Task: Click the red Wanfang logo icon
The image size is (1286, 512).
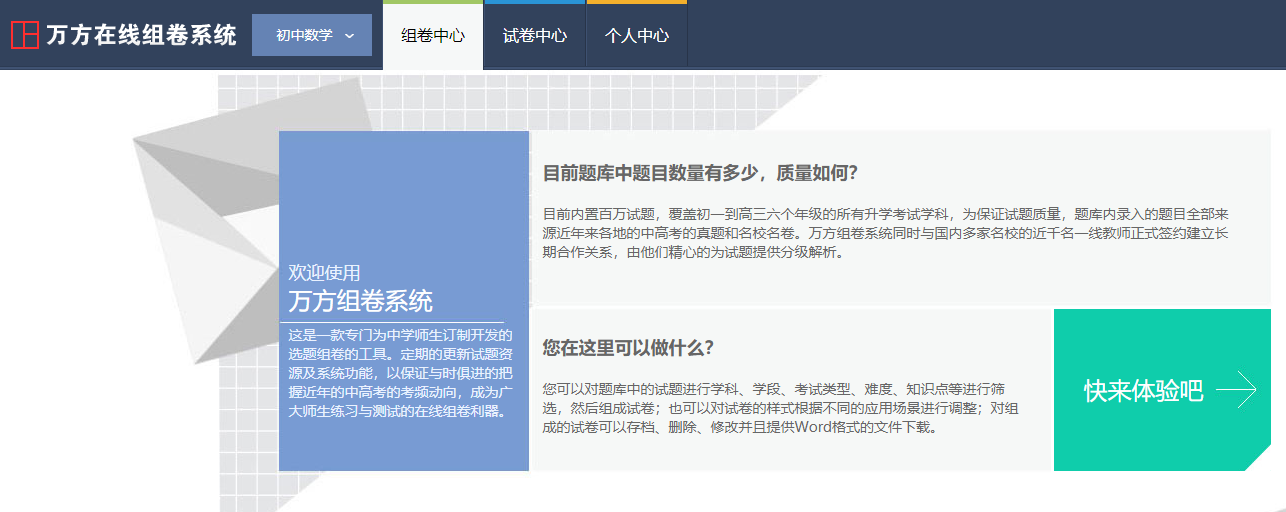Action: (24, 35)
